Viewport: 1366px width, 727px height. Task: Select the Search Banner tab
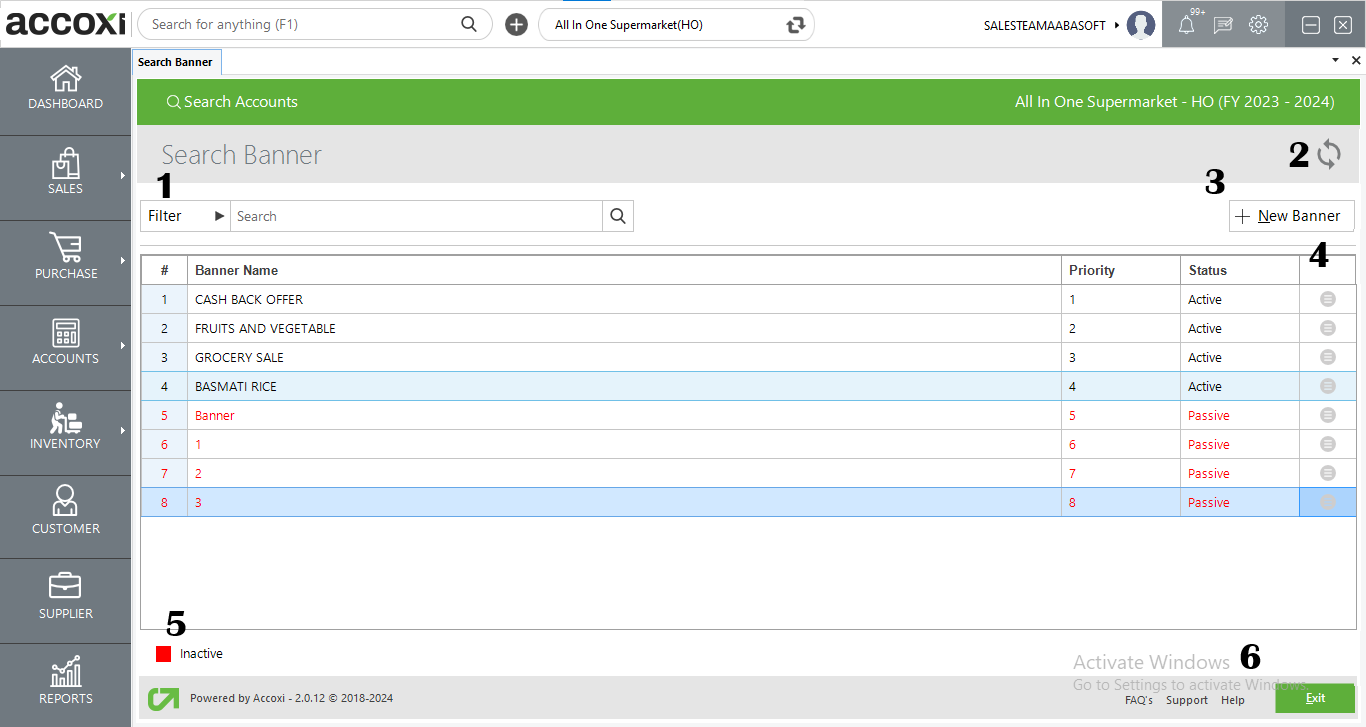click(176, 61)
